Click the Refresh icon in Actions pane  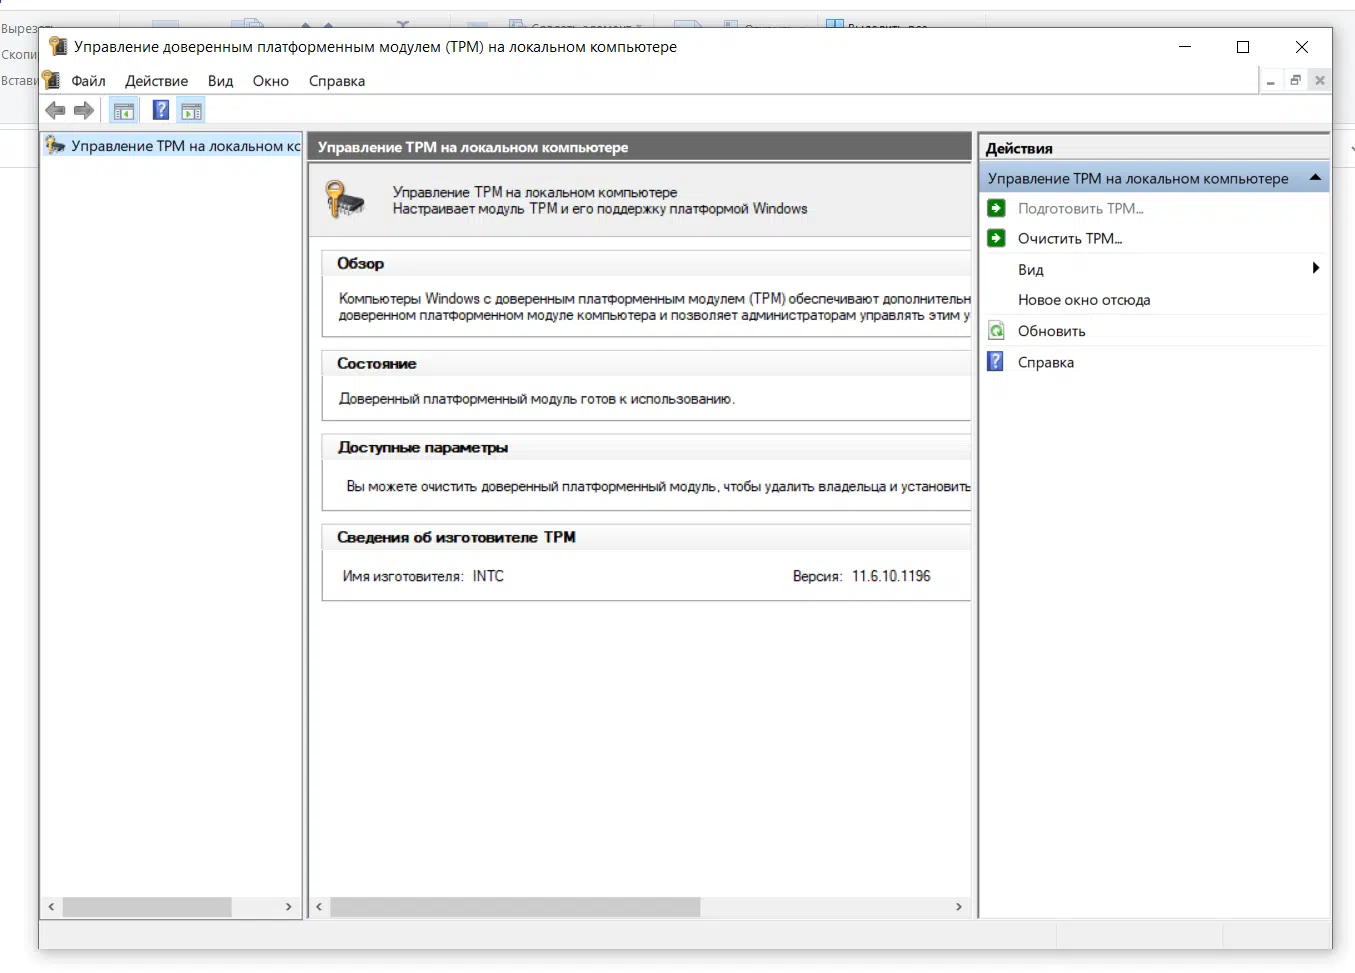click(x=996, y=331)
